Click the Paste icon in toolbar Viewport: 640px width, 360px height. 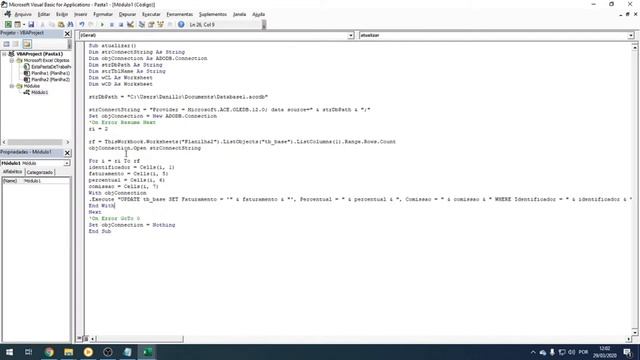(x=61, y=24)
